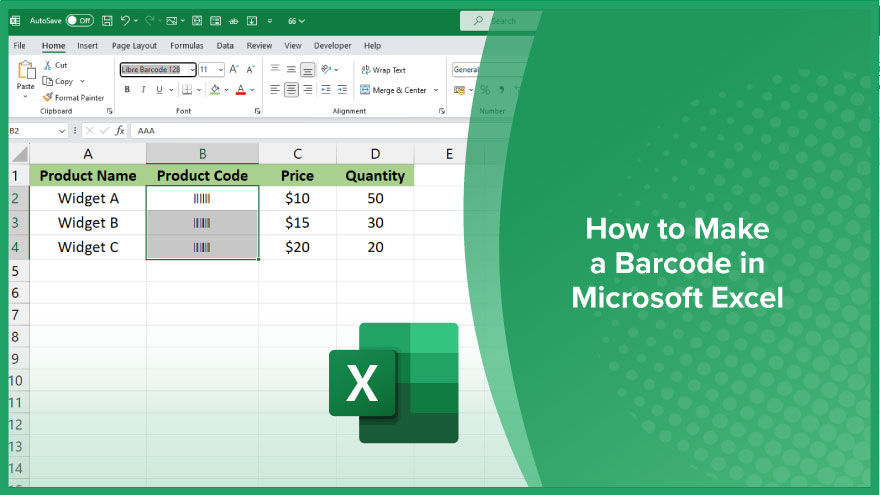Open Alignment group dialog launcher

(442, 111)
